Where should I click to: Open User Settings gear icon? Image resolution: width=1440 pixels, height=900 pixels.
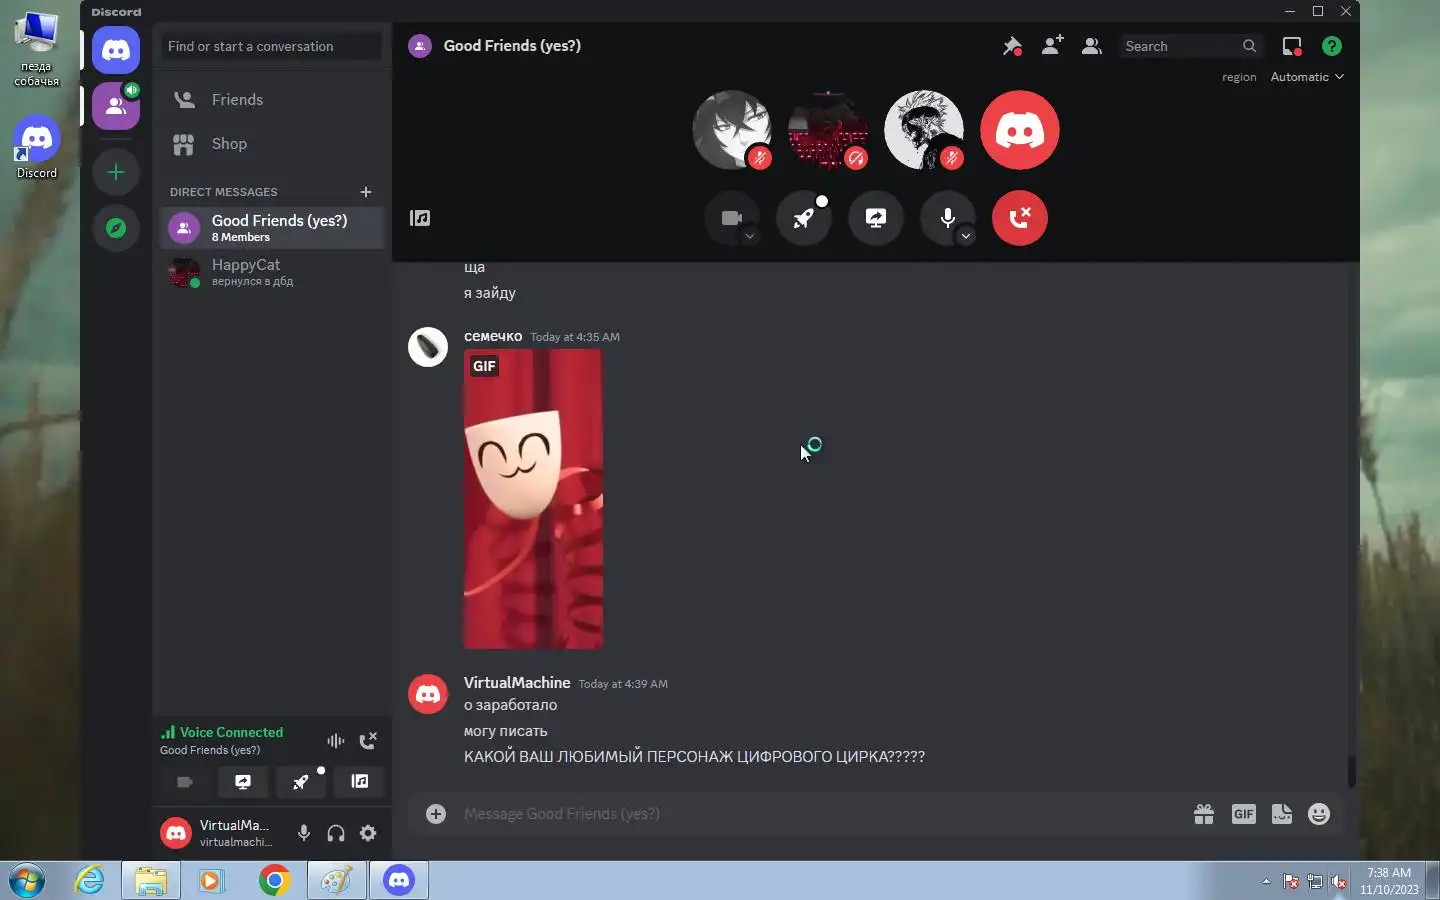[368, 833]
